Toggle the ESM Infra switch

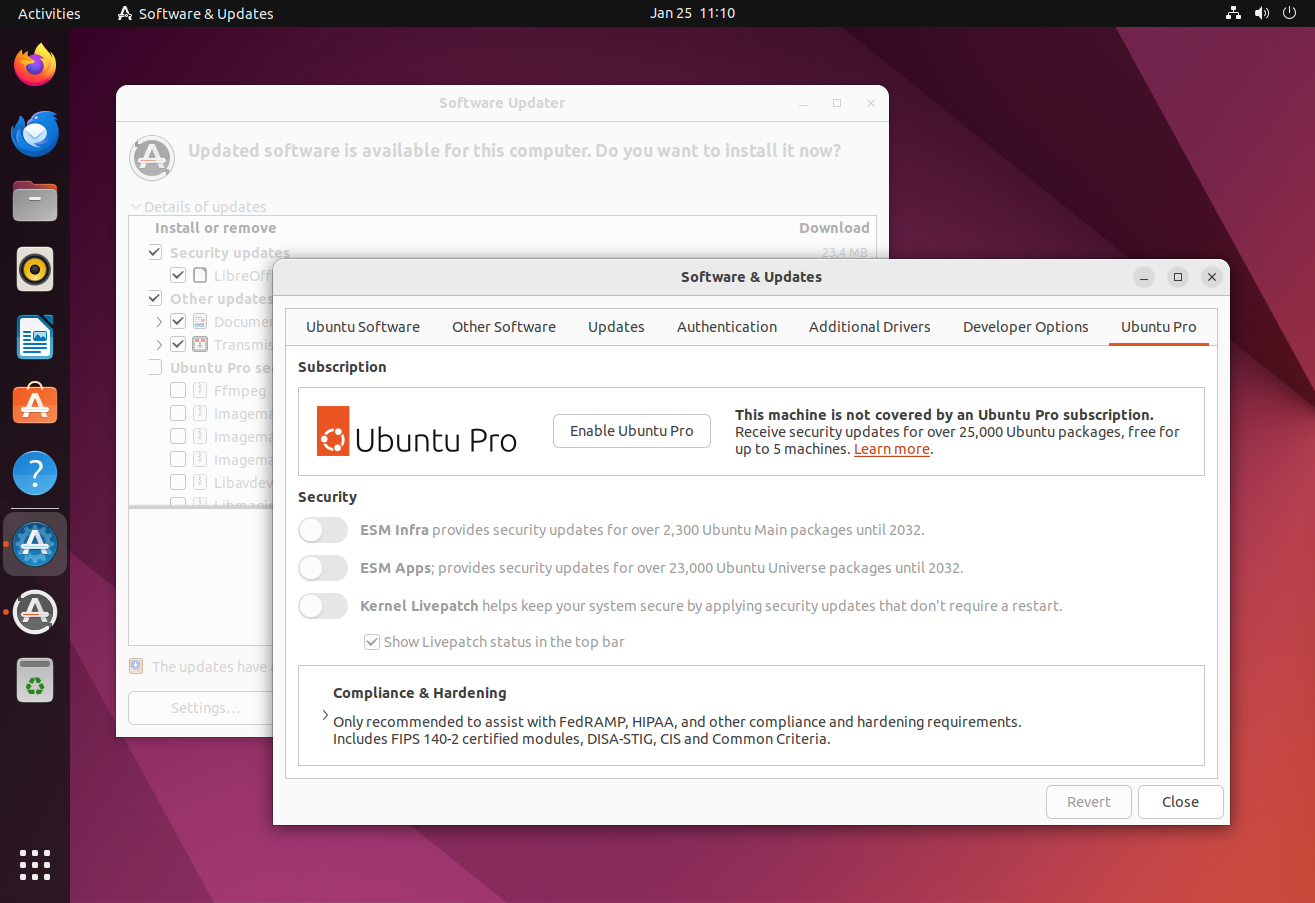pos(323,530)
